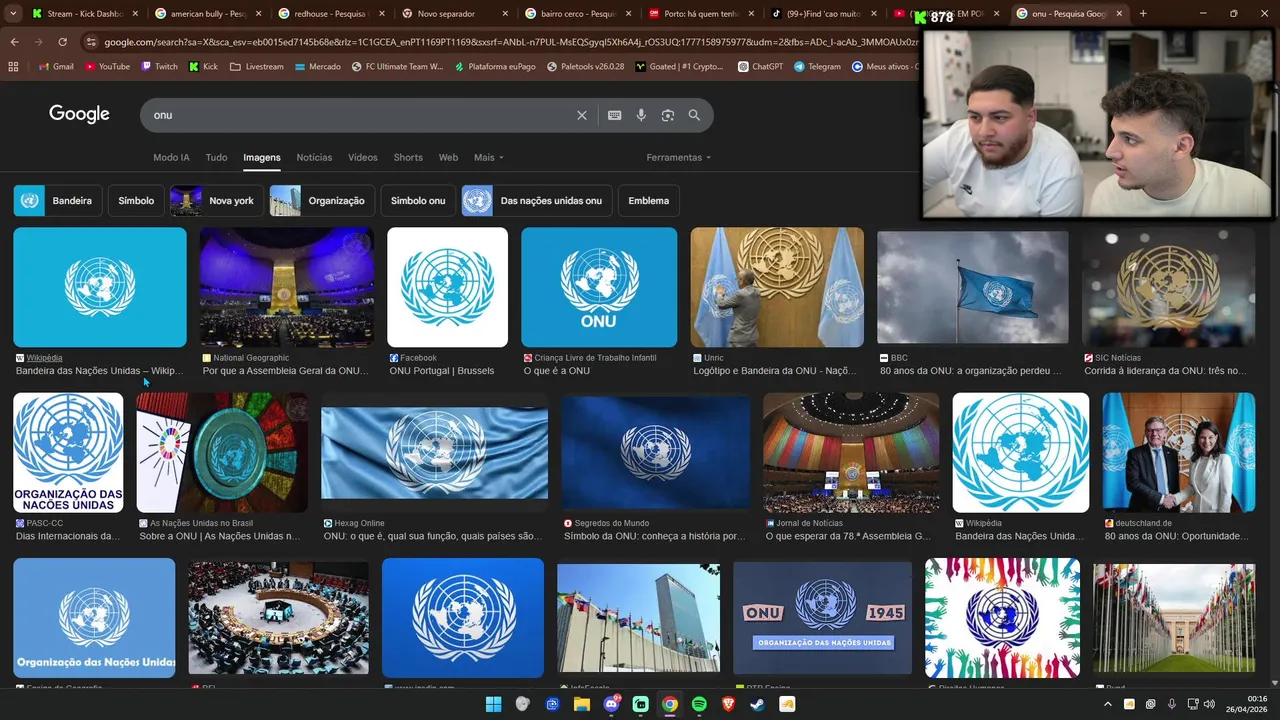The width and height of the screenshot is (1280, 720).
Task: Filter images by Símbolo onu chip
Action: tap(418, 201)
